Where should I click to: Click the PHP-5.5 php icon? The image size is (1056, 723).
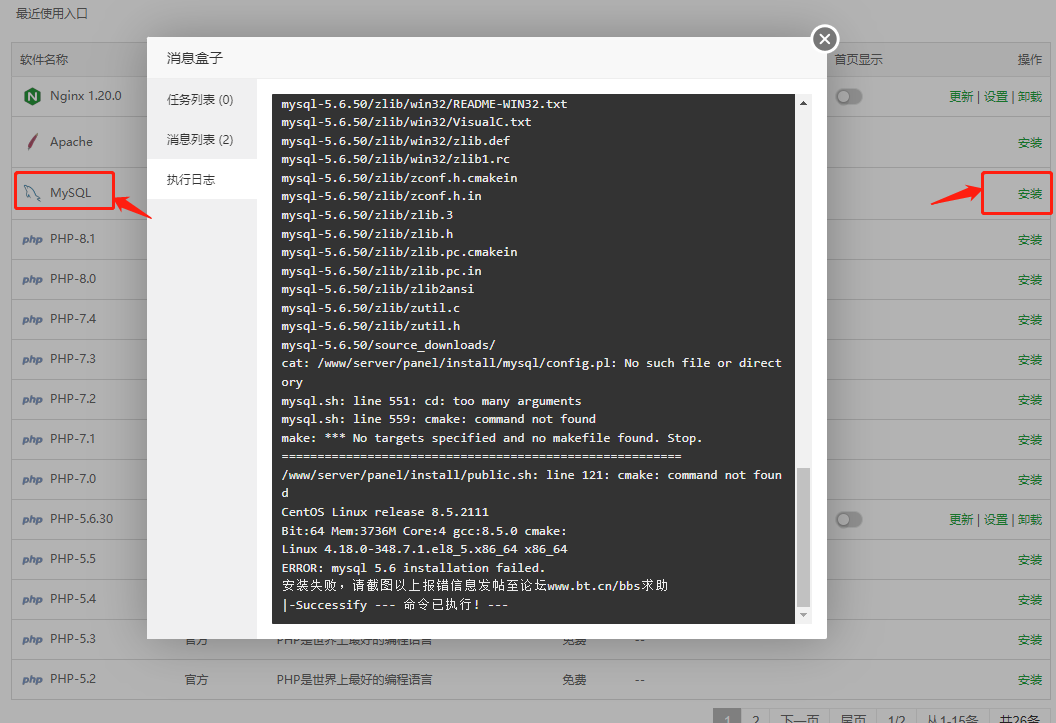[32, 559]
